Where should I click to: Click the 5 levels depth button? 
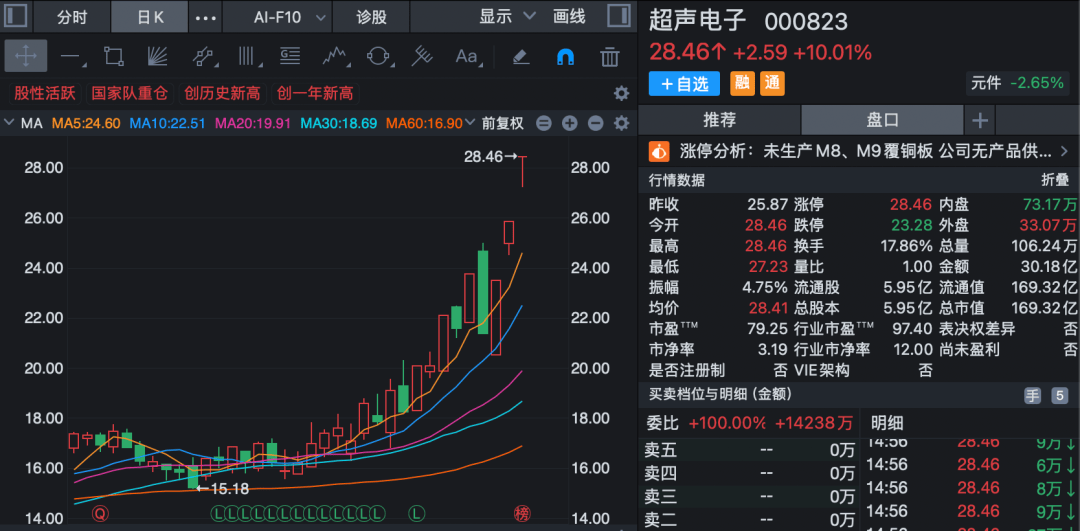[x=1059, y=396]
